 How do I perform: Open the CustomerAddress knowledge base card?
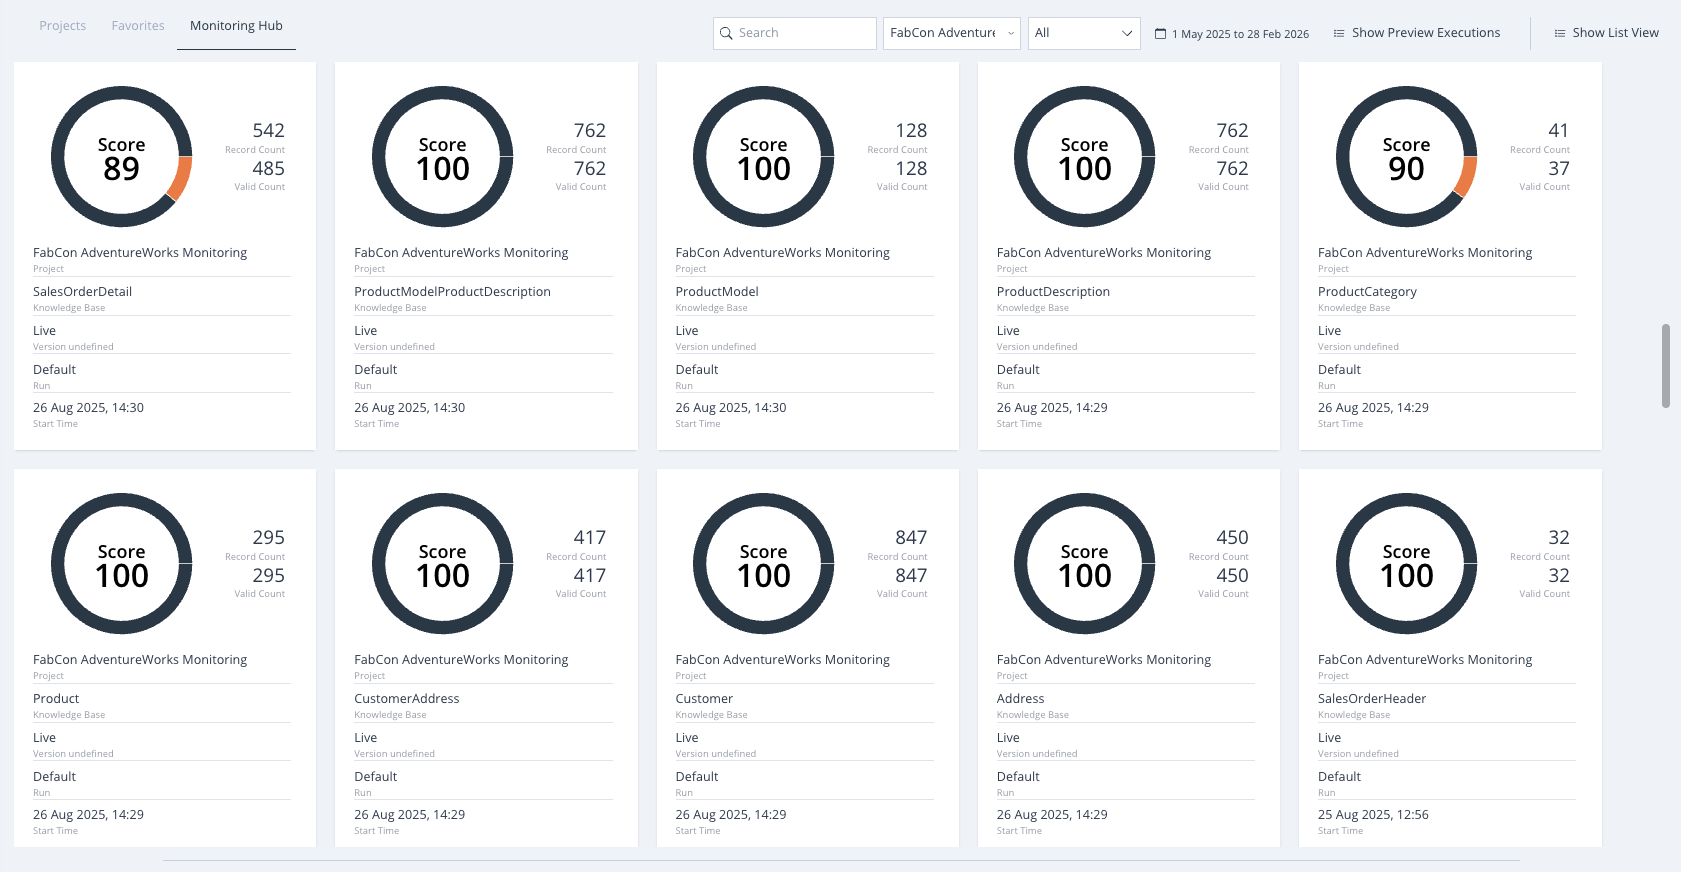[x=486, y=658]
